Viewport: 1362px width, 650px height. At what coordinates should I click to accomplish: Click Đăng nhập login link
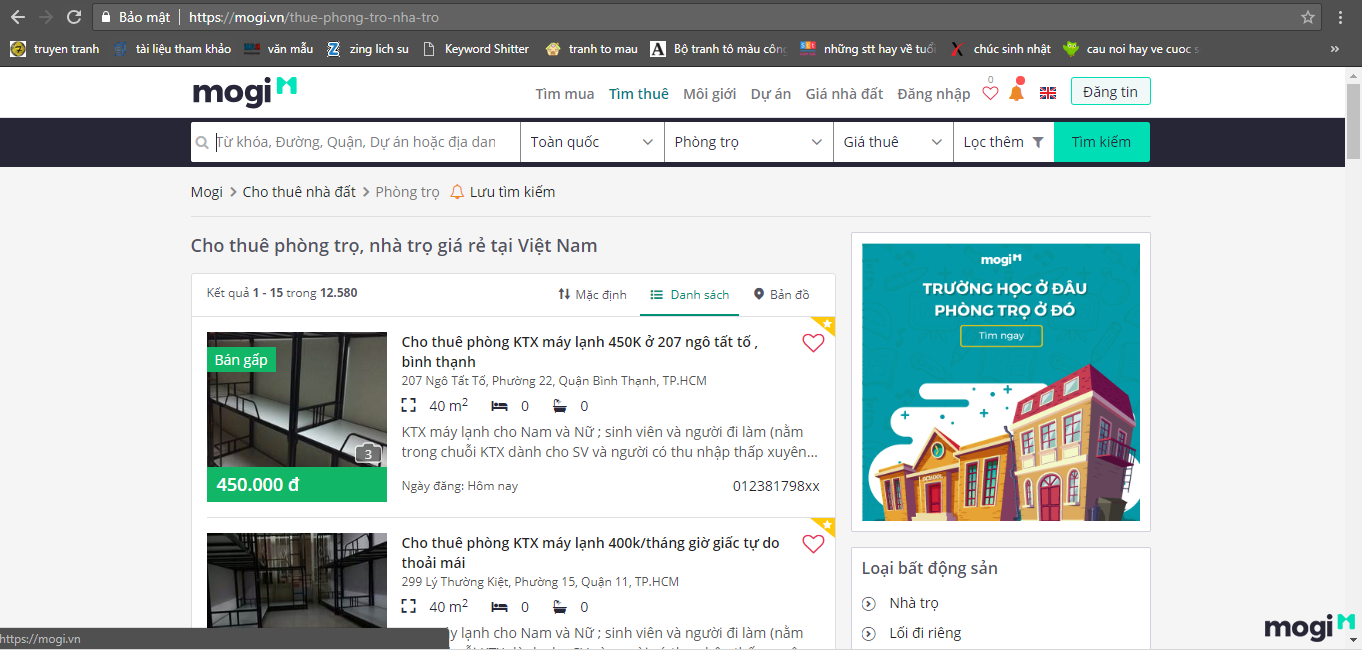[934, 93]
